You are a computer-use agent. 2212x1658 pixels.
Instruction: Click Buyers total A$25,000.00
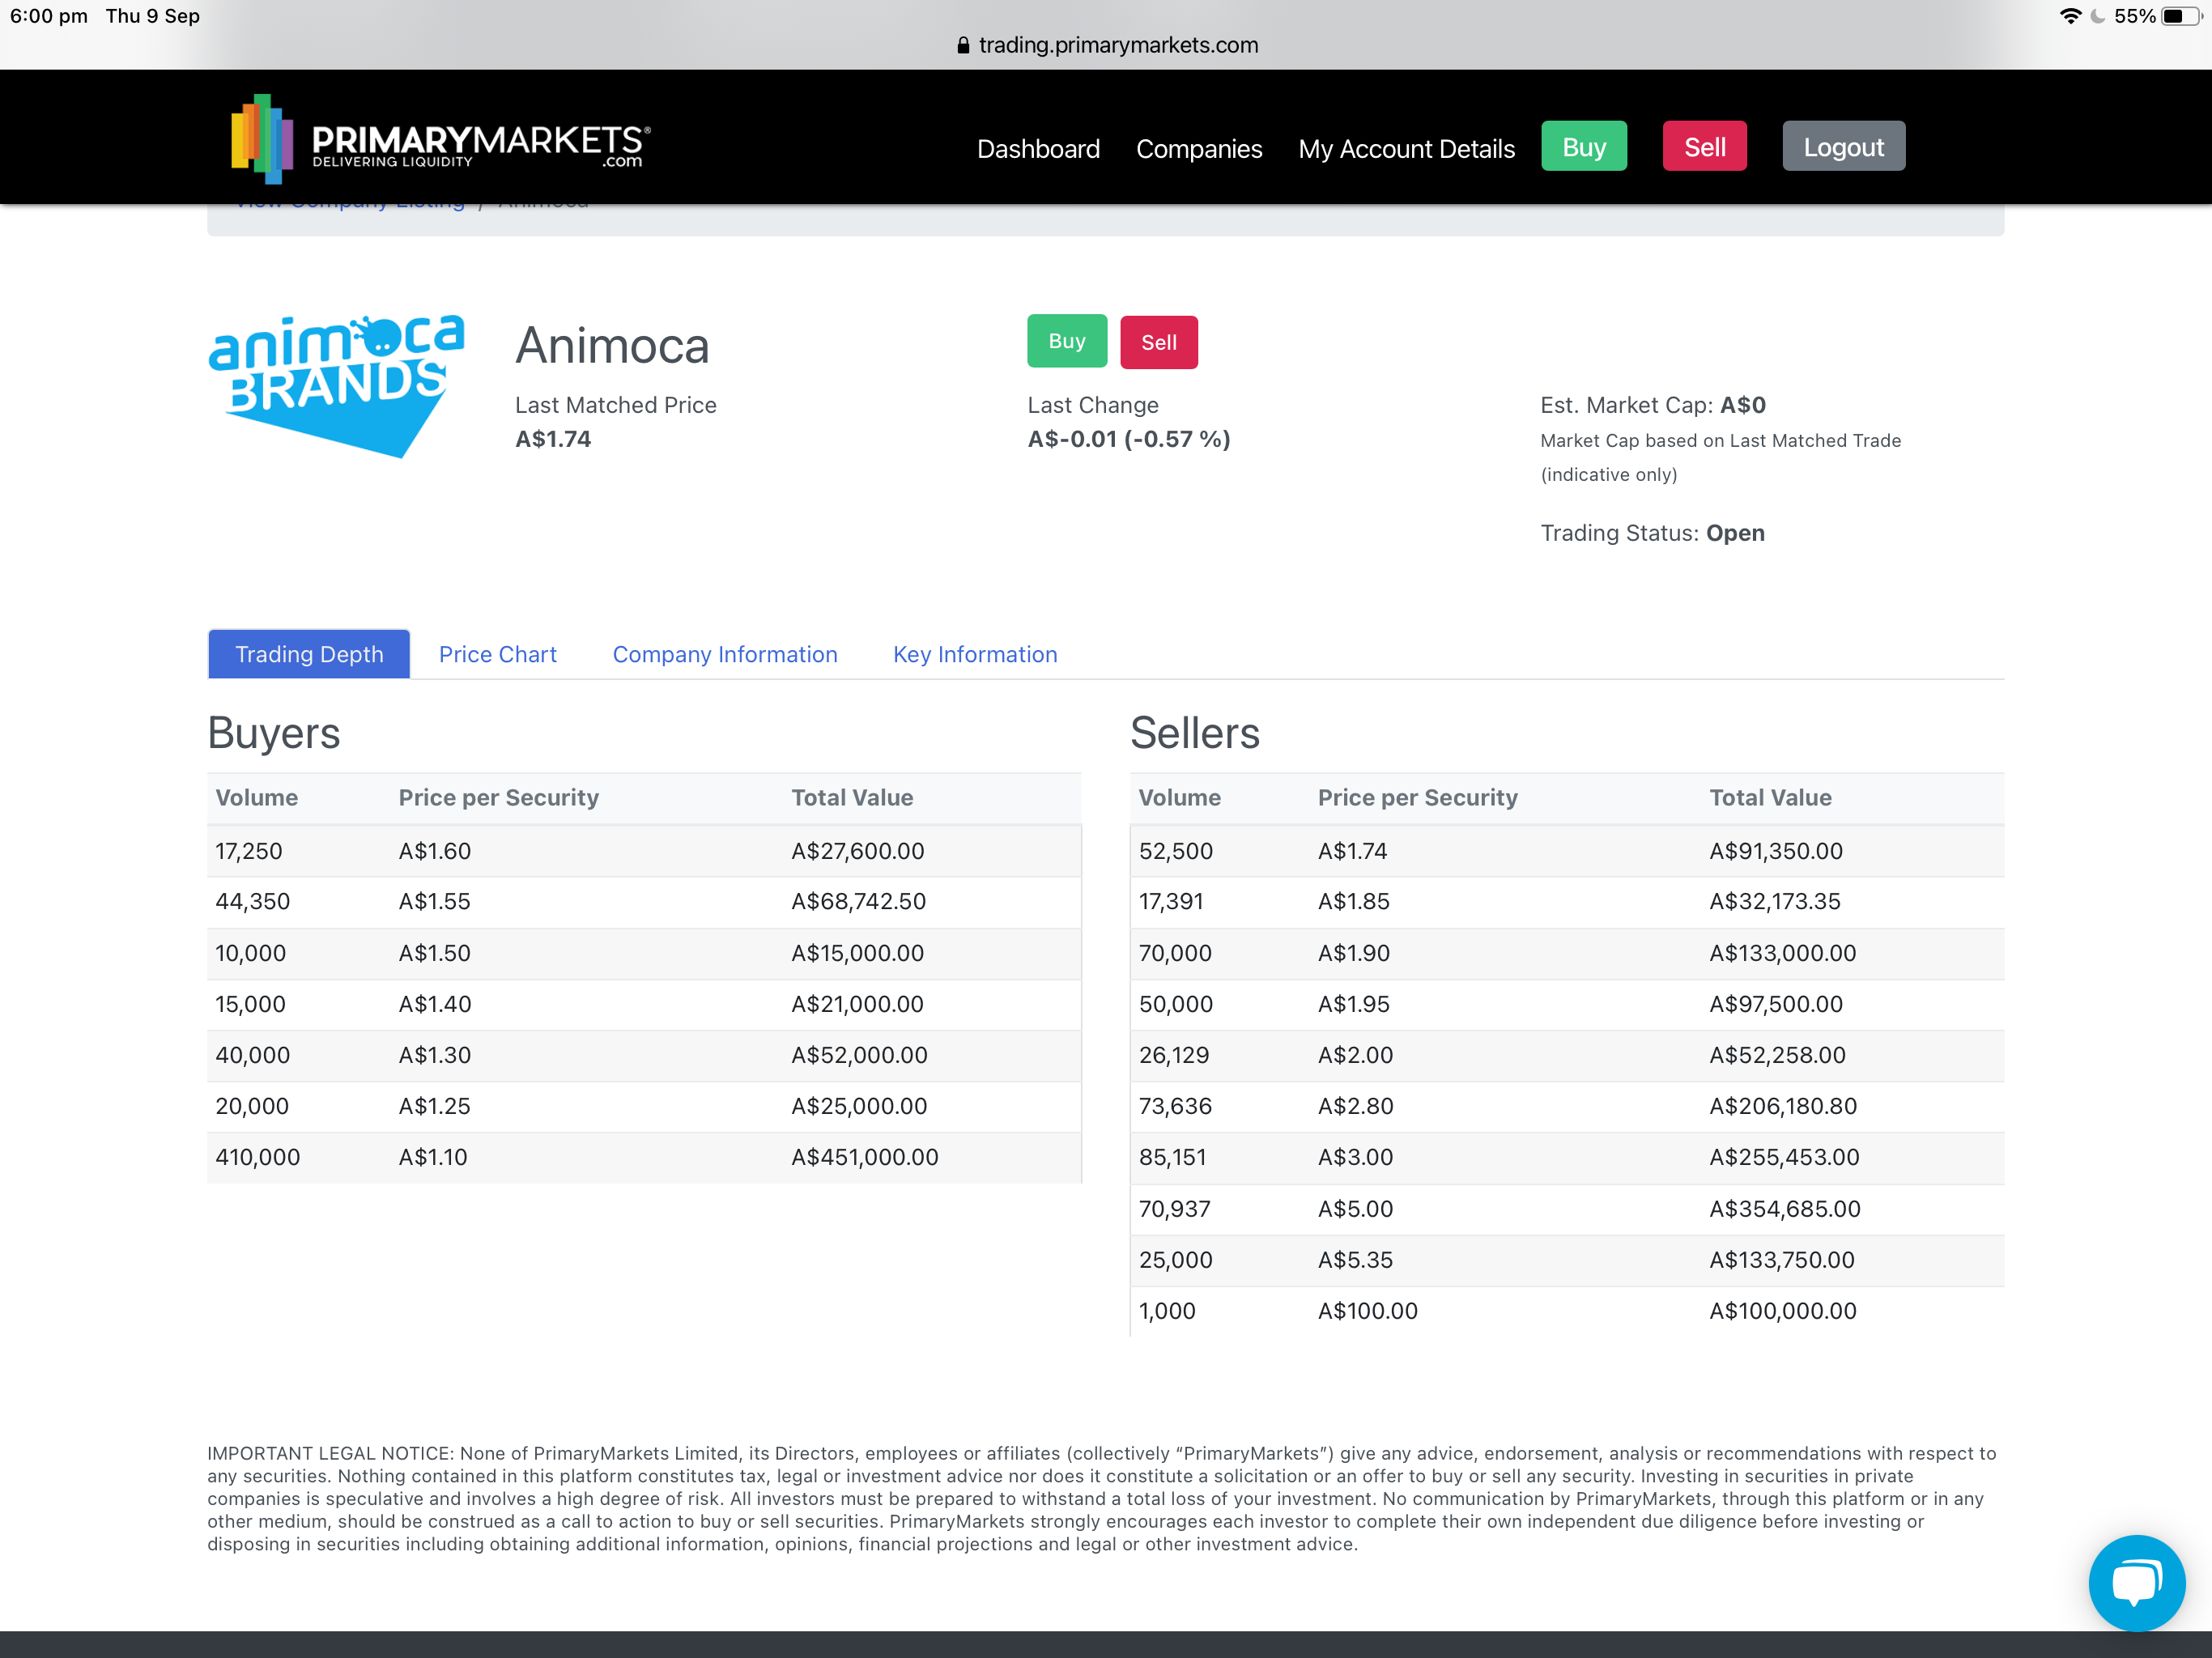(859, 1106)
